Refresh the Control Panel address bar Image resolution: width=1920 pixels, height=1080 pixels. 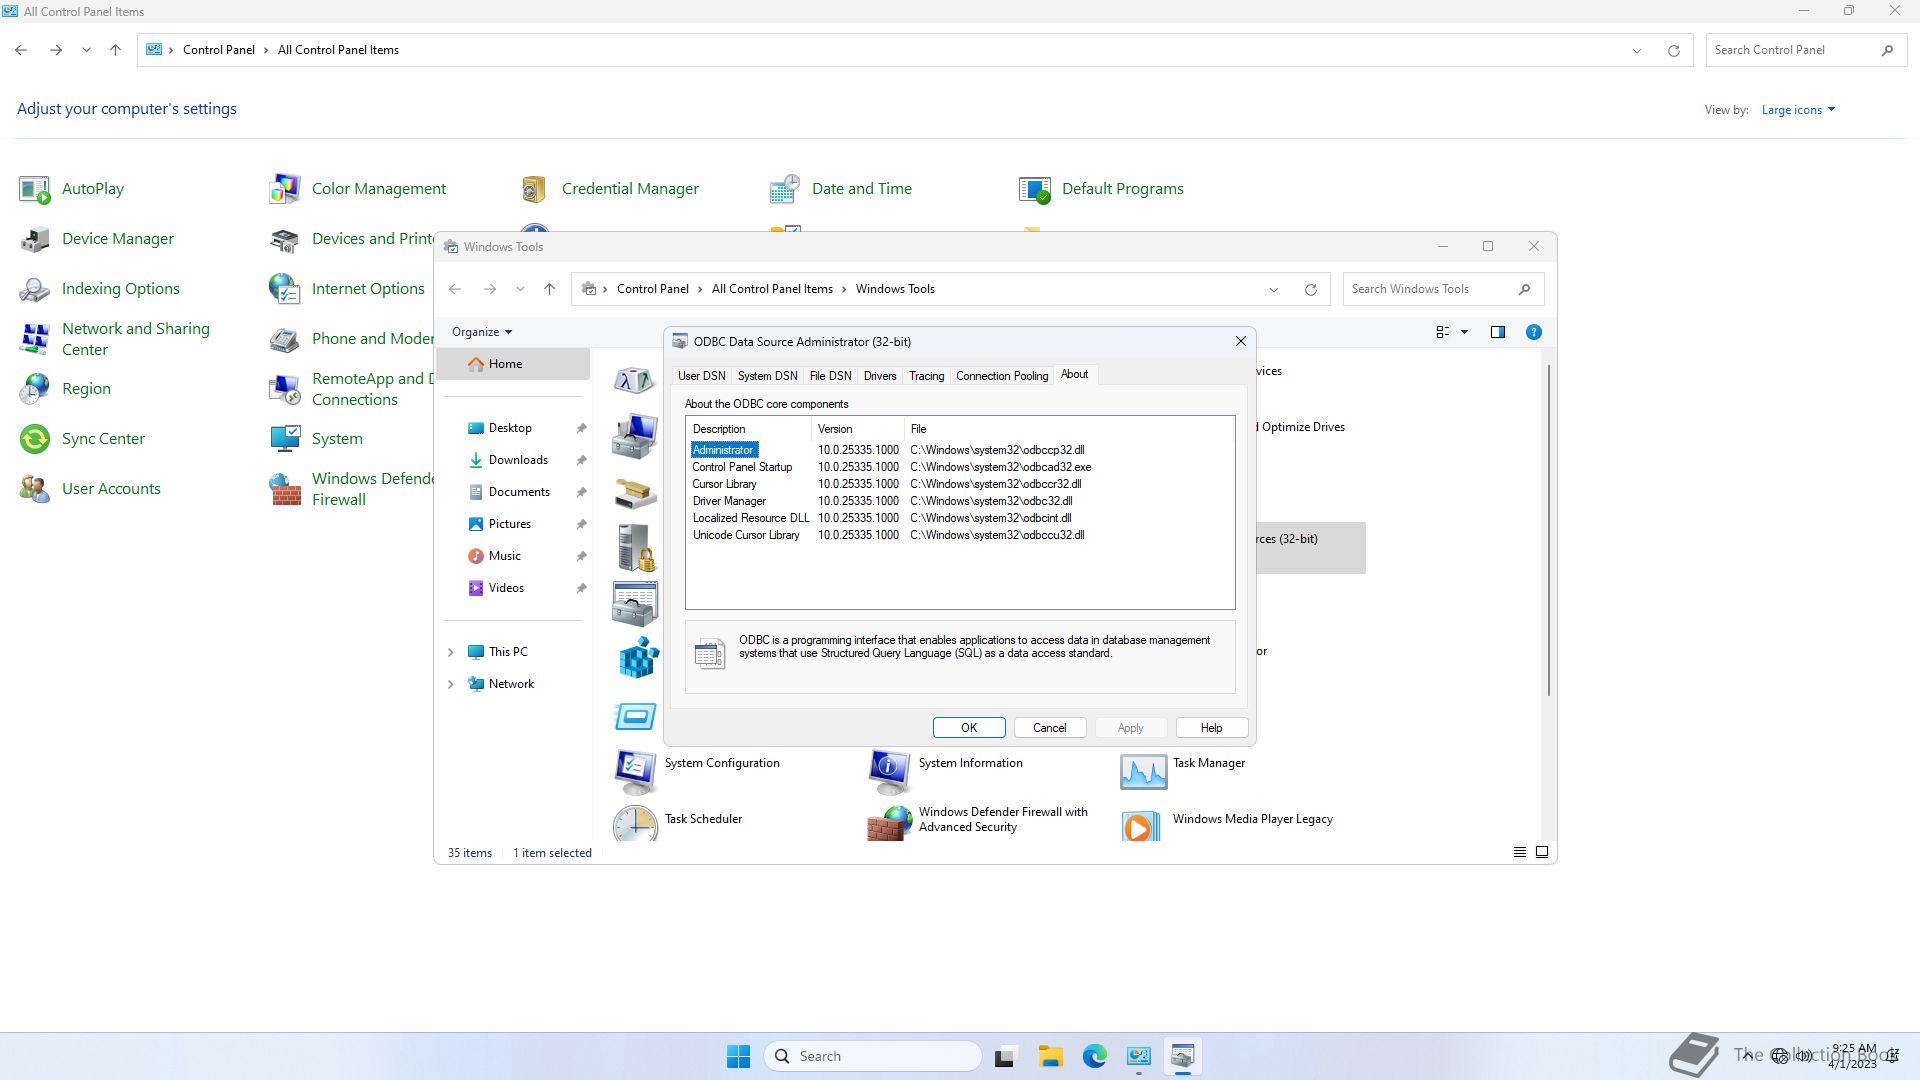(x=1673, y=50)
